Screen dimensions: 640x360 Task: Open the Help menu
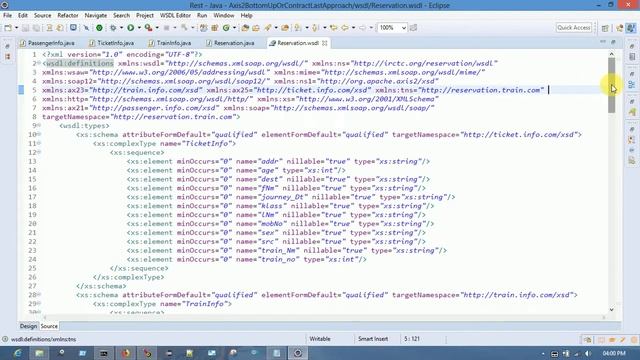(246, 16)
